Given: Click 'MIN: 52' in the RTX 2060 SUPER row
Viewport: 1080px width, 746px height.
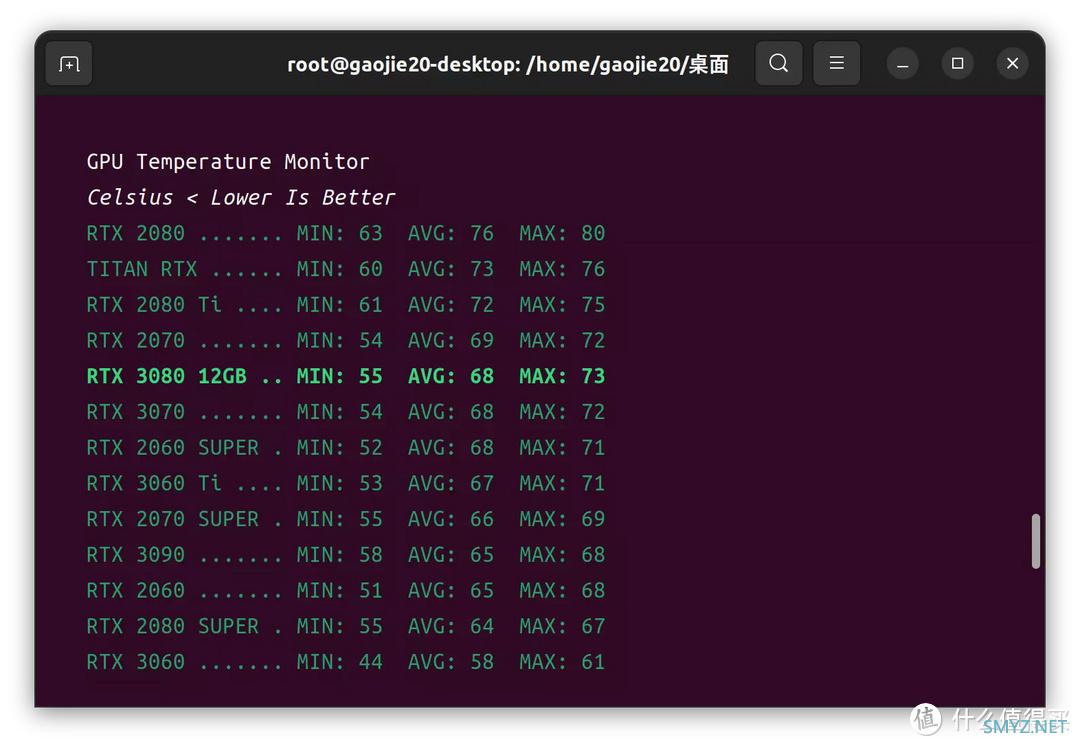Looking at the screenshot, I should [340, 448].
